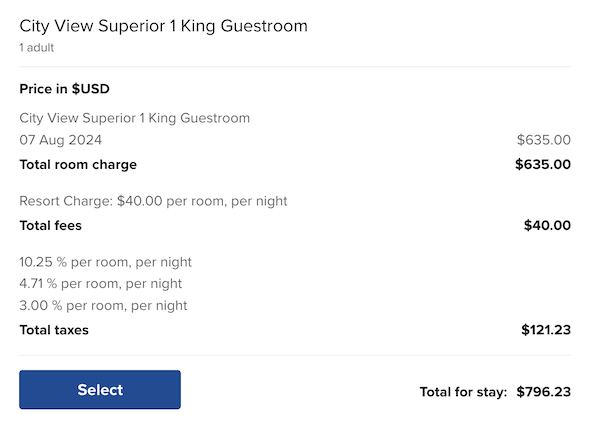Click the 4.71 % per room tax line
The image size is (604, 431).
100,284
